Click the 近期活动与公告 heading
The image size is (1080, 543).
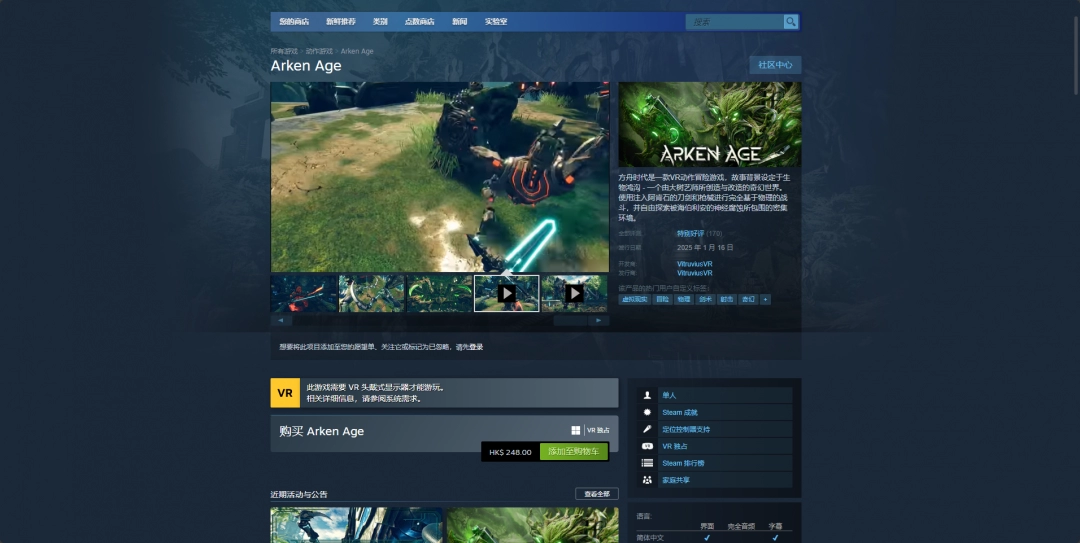pos(299,494)
